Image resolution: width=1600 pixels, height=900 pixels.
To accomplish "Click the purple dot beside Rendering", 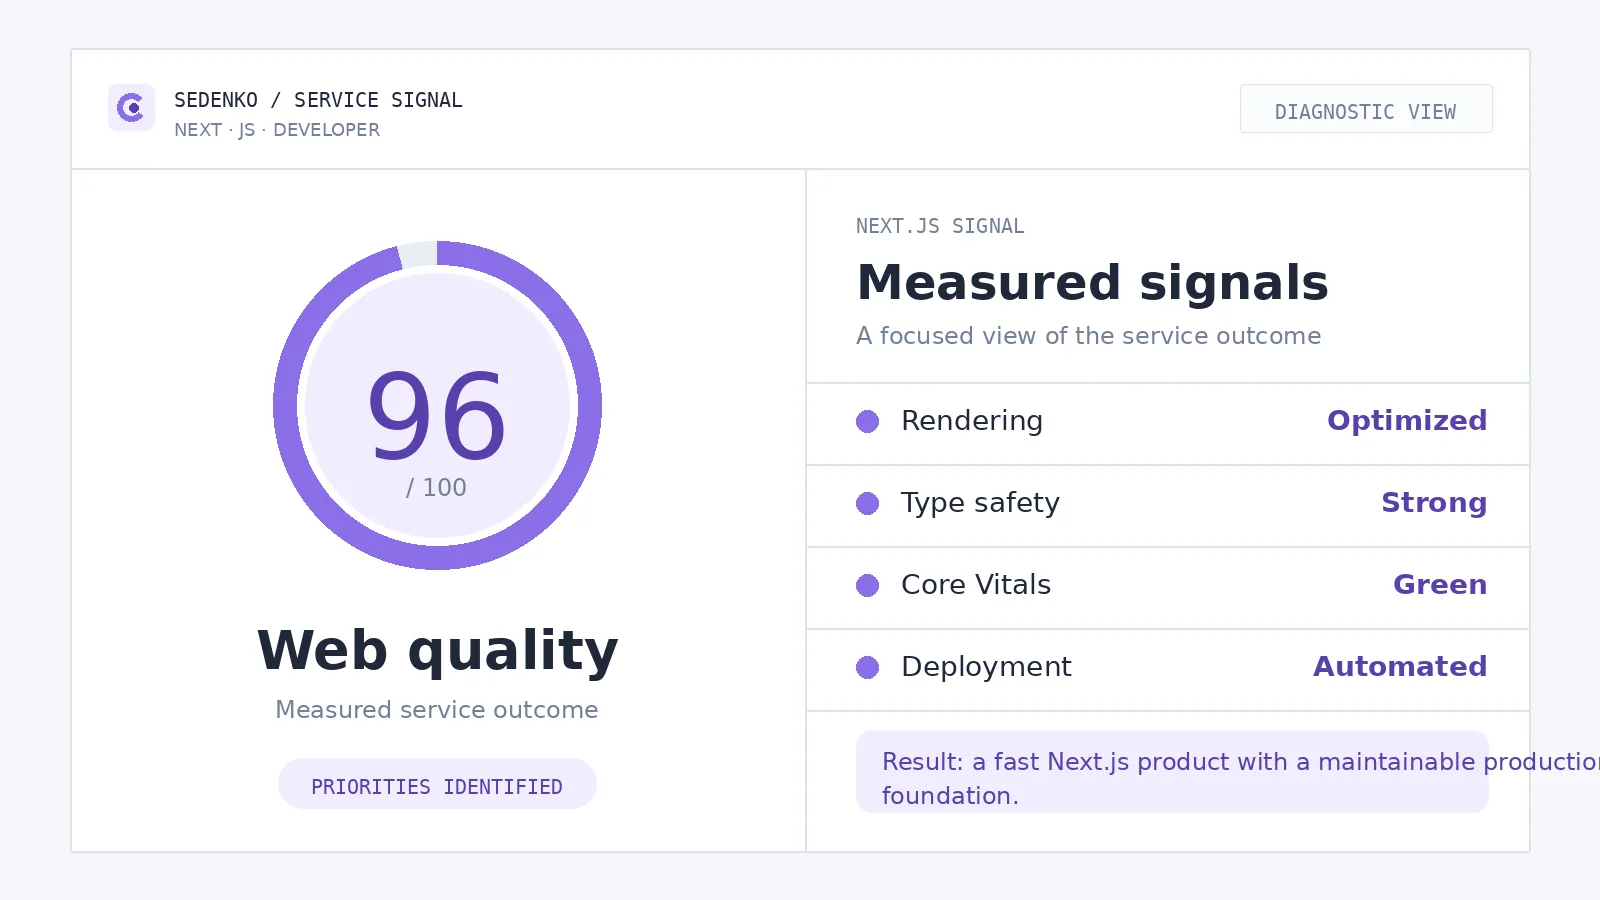I will [x=867, y=422].
